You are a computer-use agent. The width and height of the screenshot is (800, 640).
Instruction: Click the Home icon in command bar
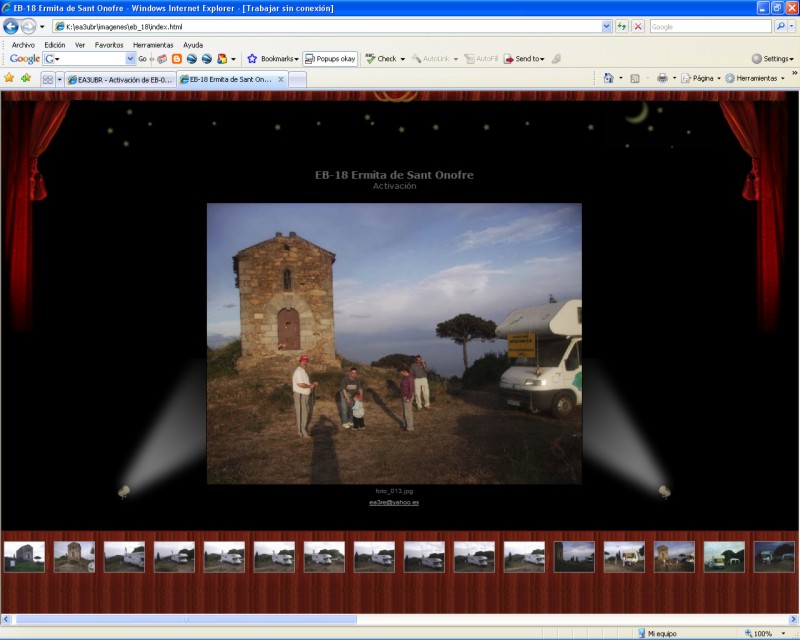point(608,78)
